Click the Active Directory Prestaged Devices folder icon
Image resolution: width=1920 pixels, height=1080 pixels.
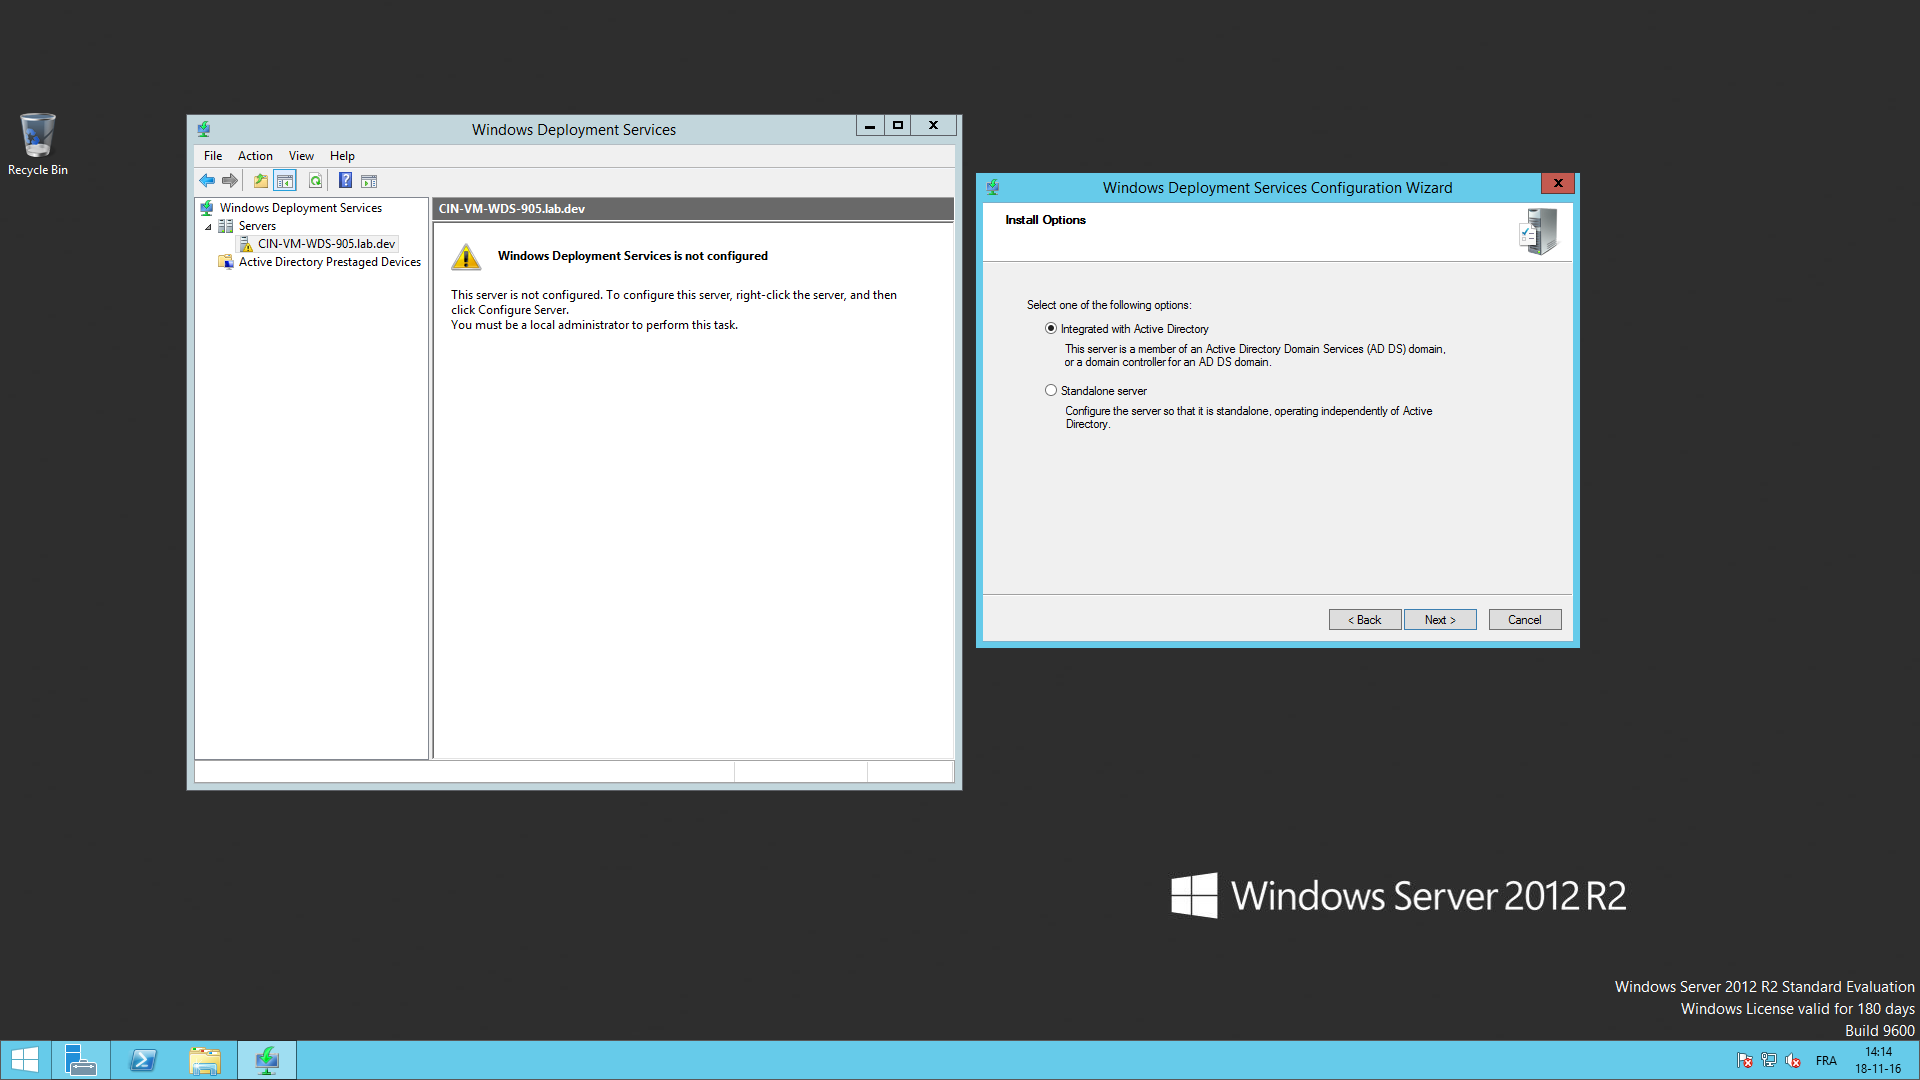coord(226,262)
